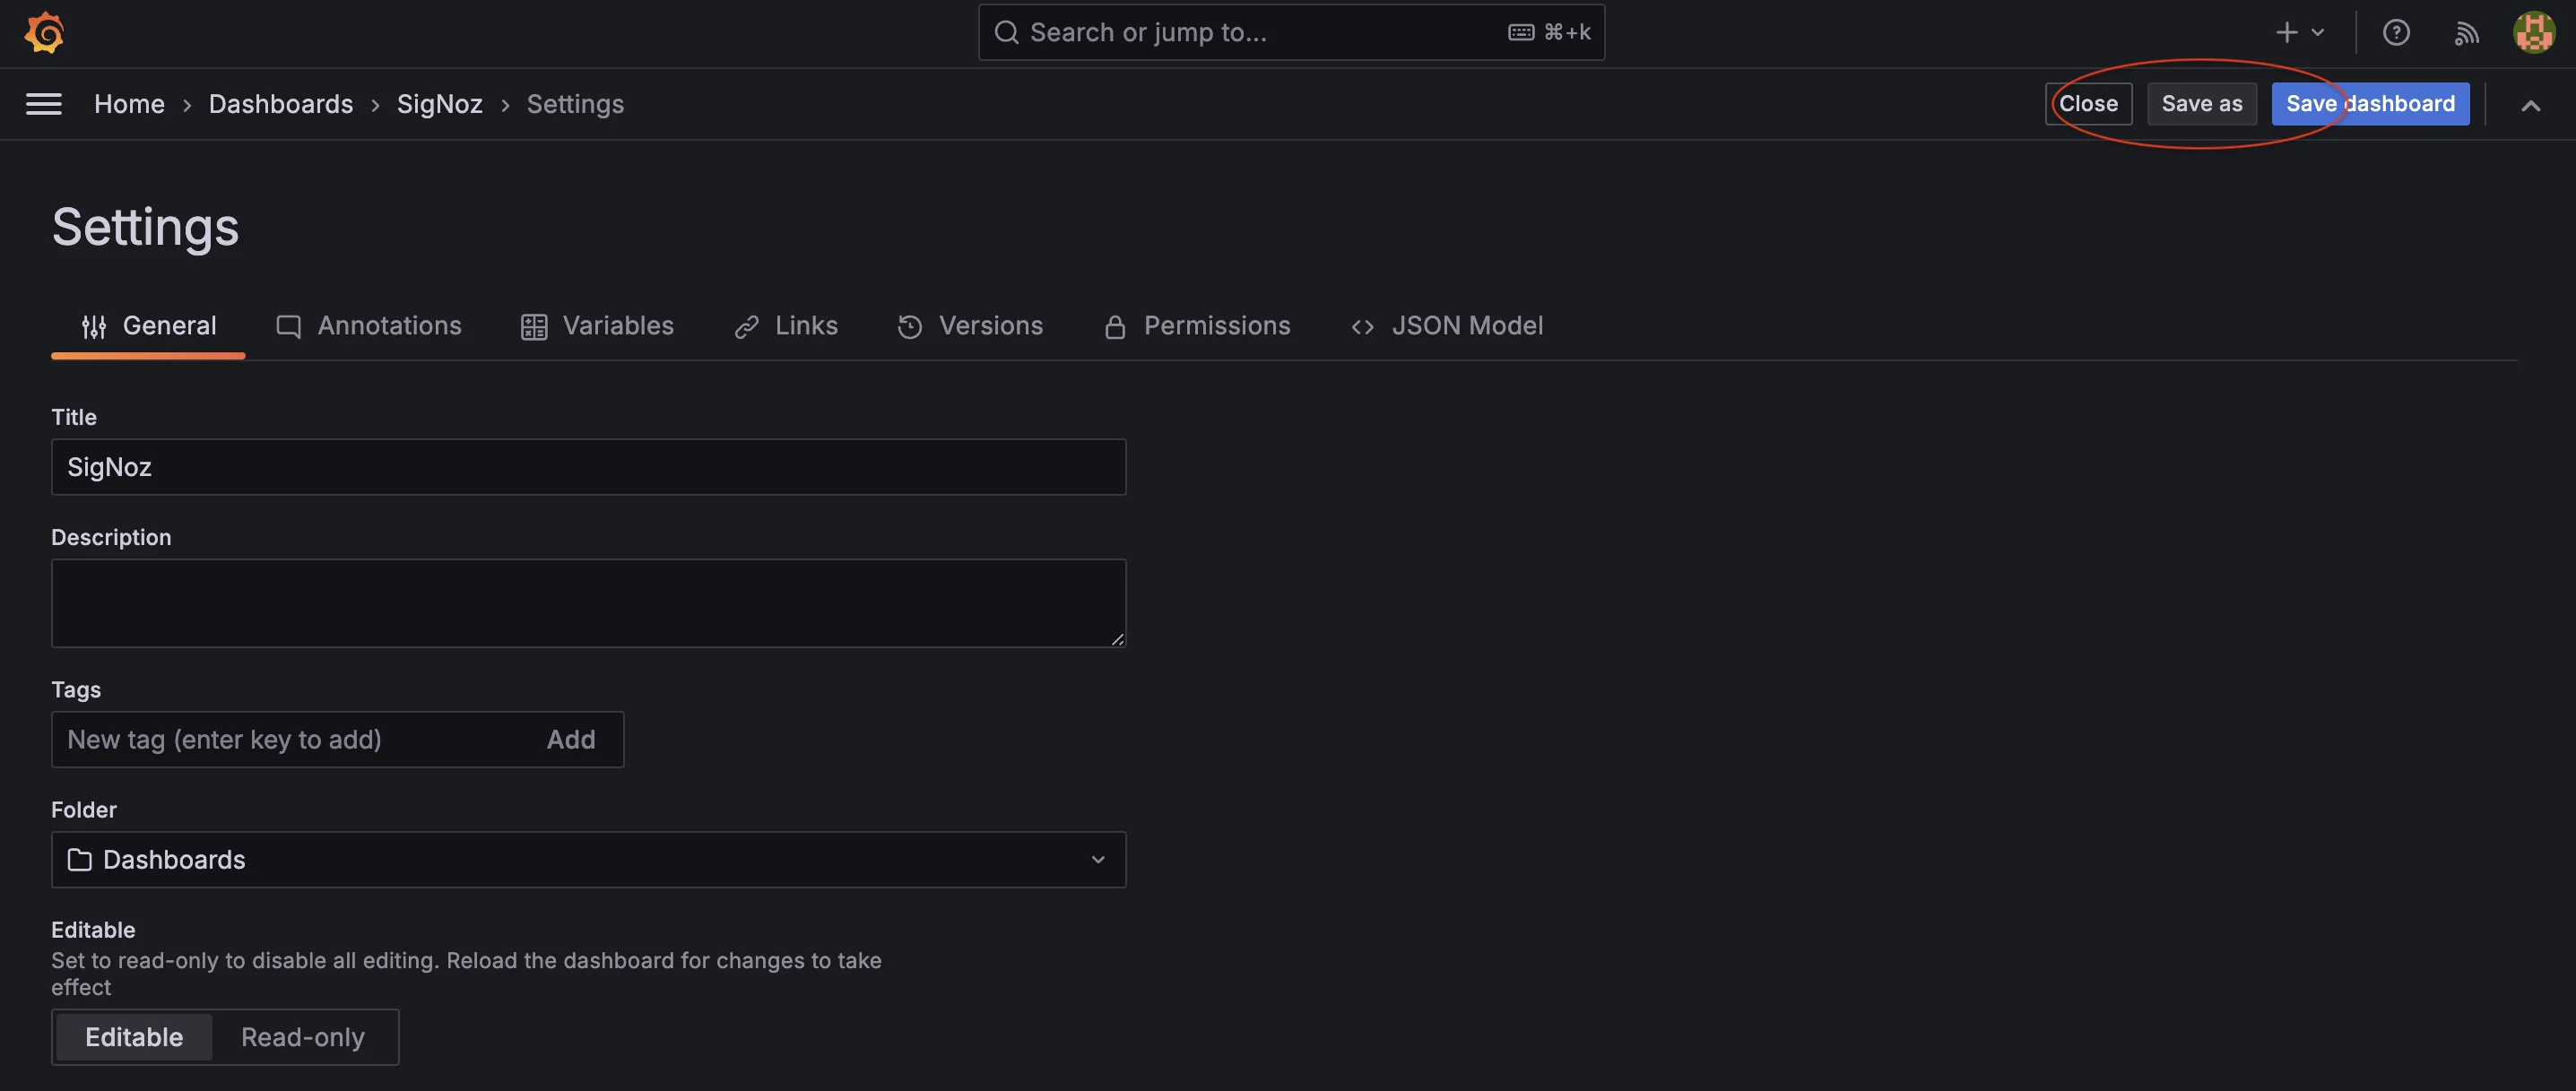This screenshot has width=2576, height=1091.
Task: Click the keyboard shortcut icon in search
Action: coord(1520,33)
